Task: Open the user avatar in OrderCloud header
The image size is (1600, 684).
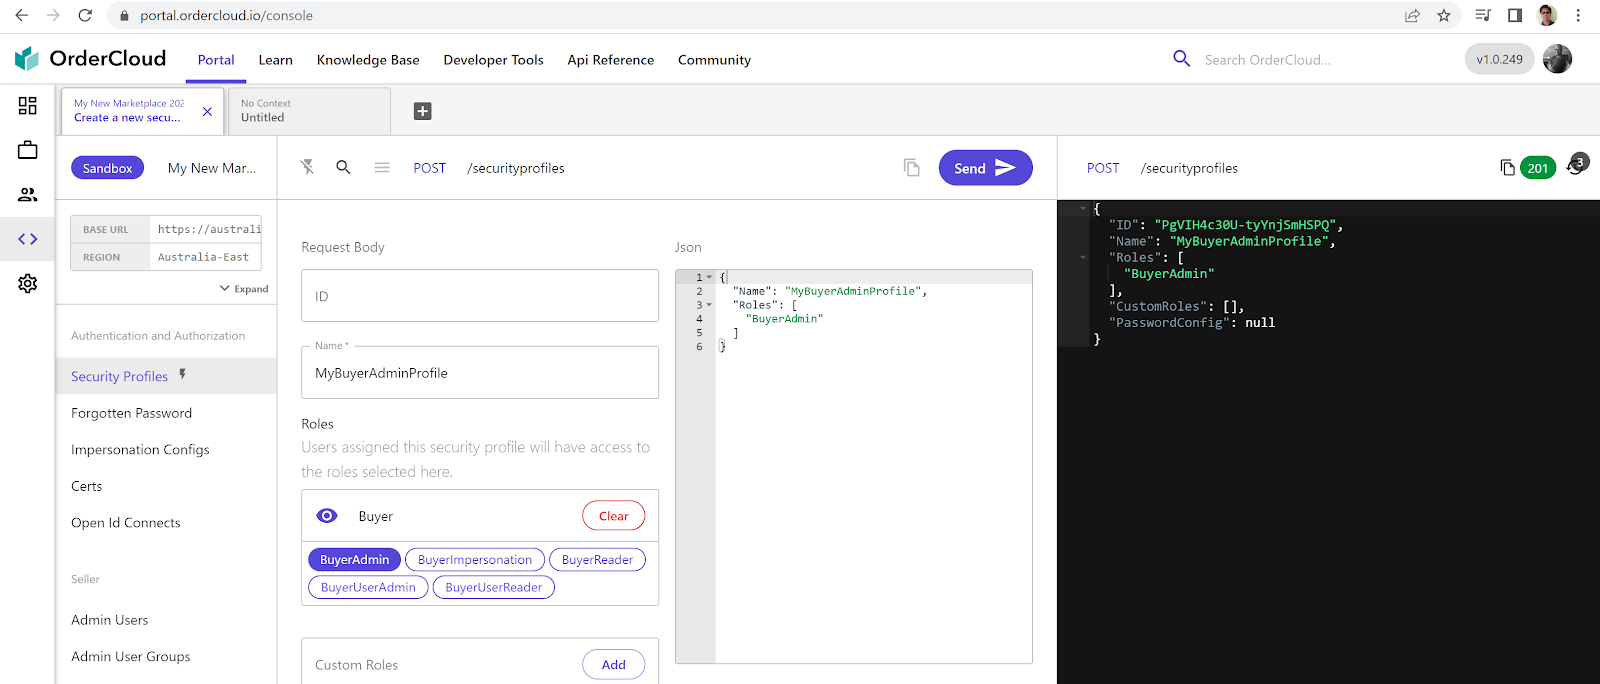Action: coord(1558,59)
